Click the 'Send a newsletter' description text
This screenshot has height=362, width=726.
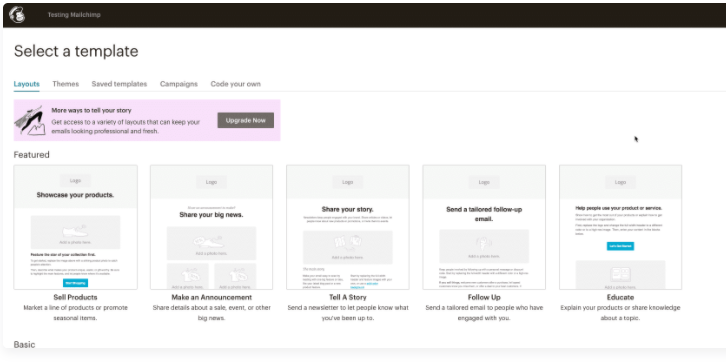(348, 313)
